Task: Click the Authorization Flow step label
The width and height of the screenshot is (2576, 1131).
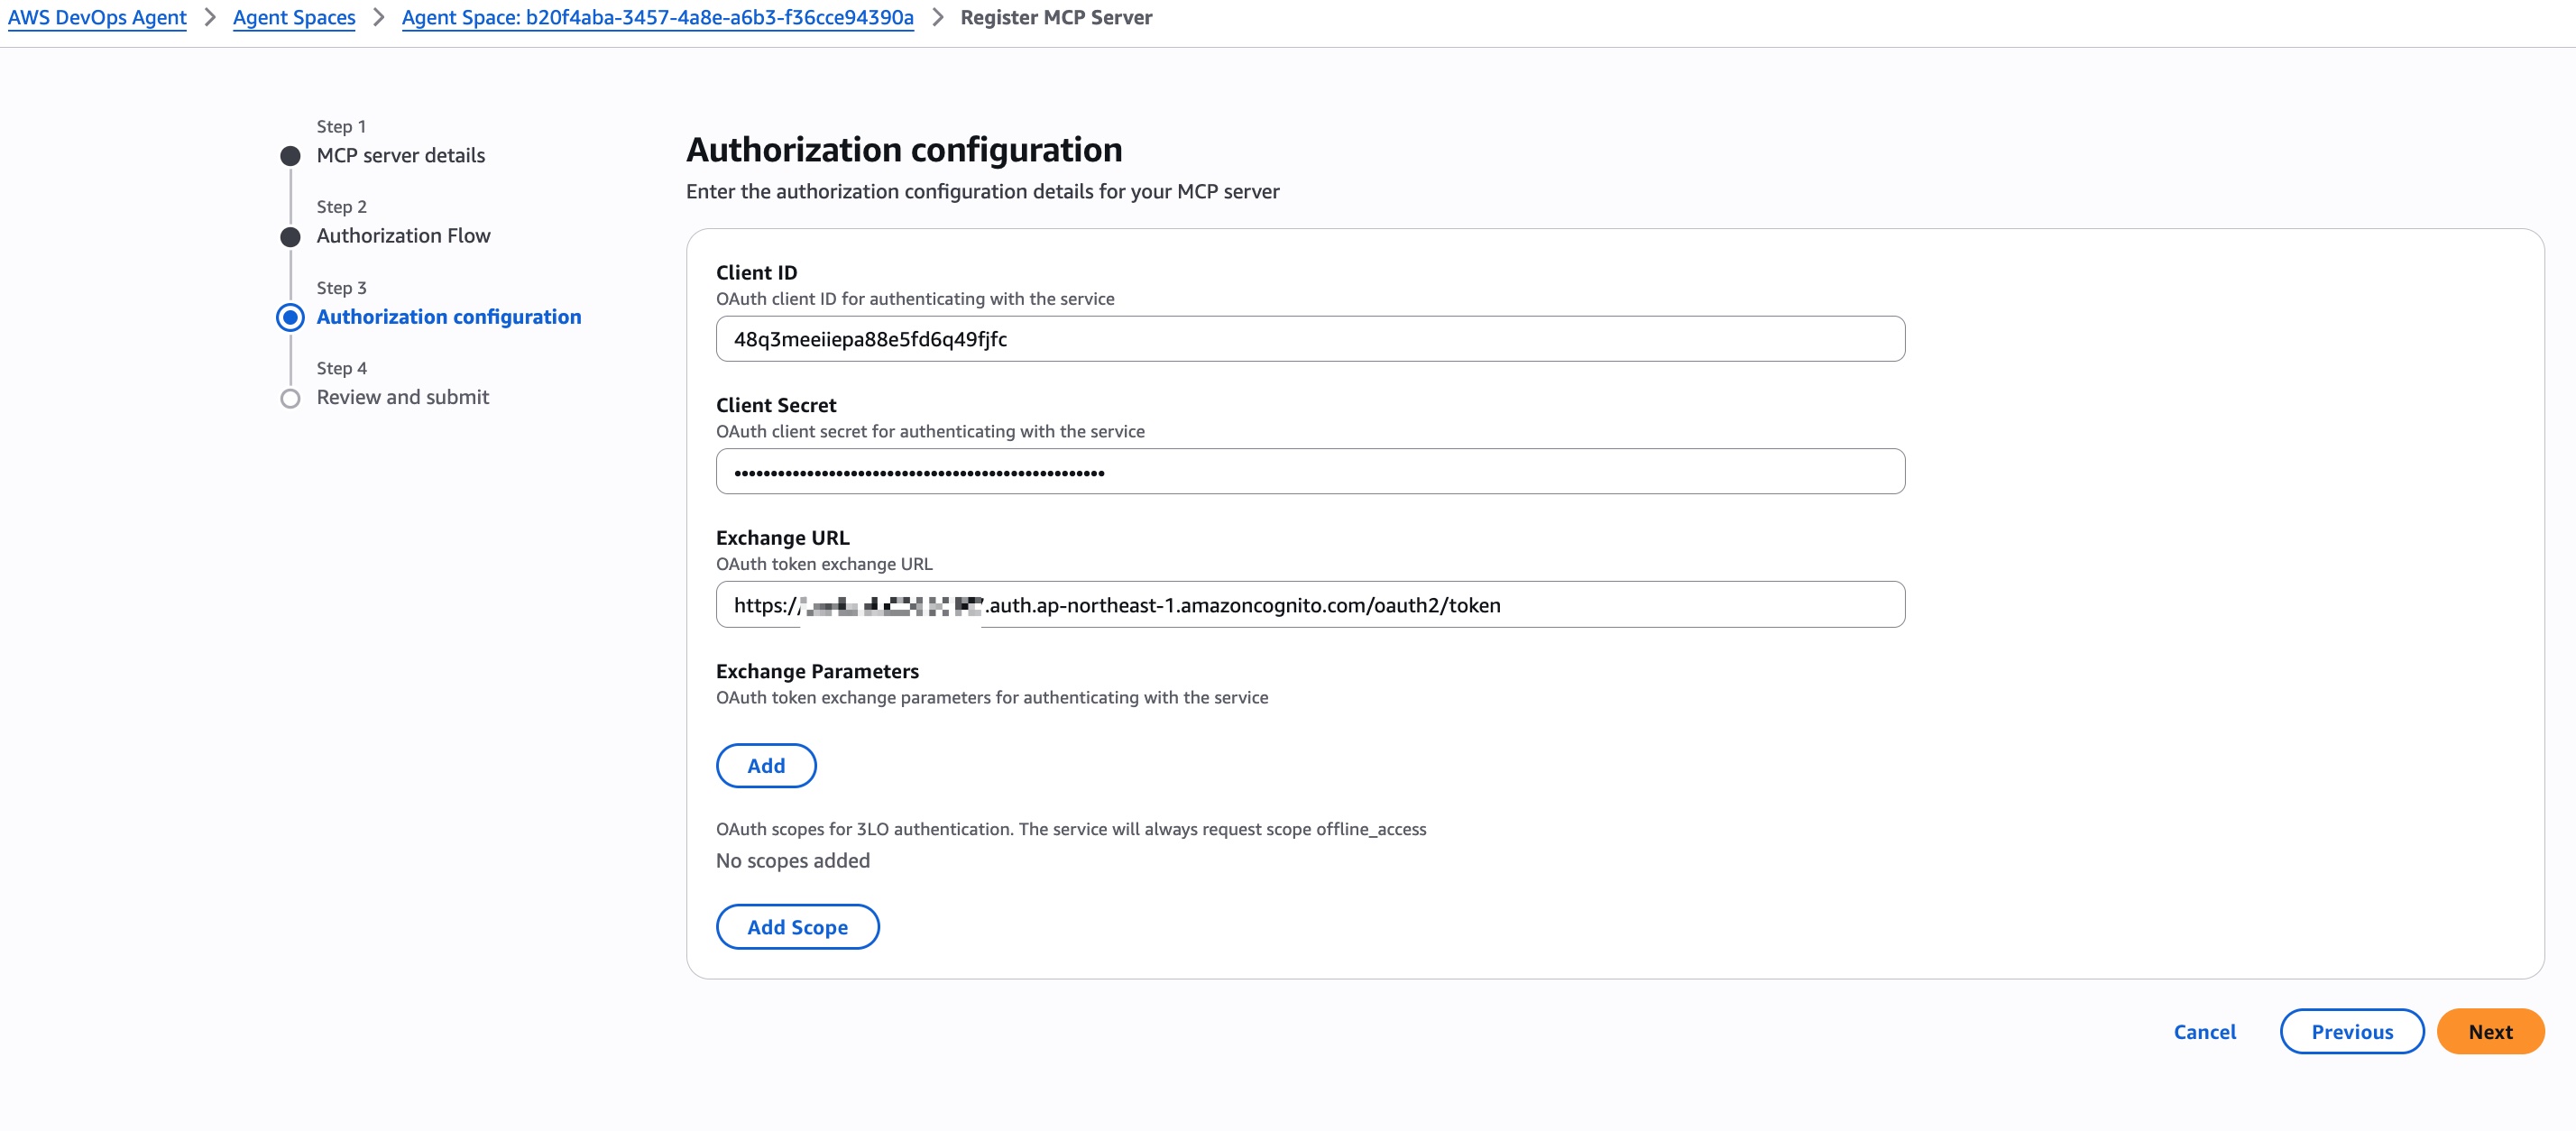Action: pos(403,235)
